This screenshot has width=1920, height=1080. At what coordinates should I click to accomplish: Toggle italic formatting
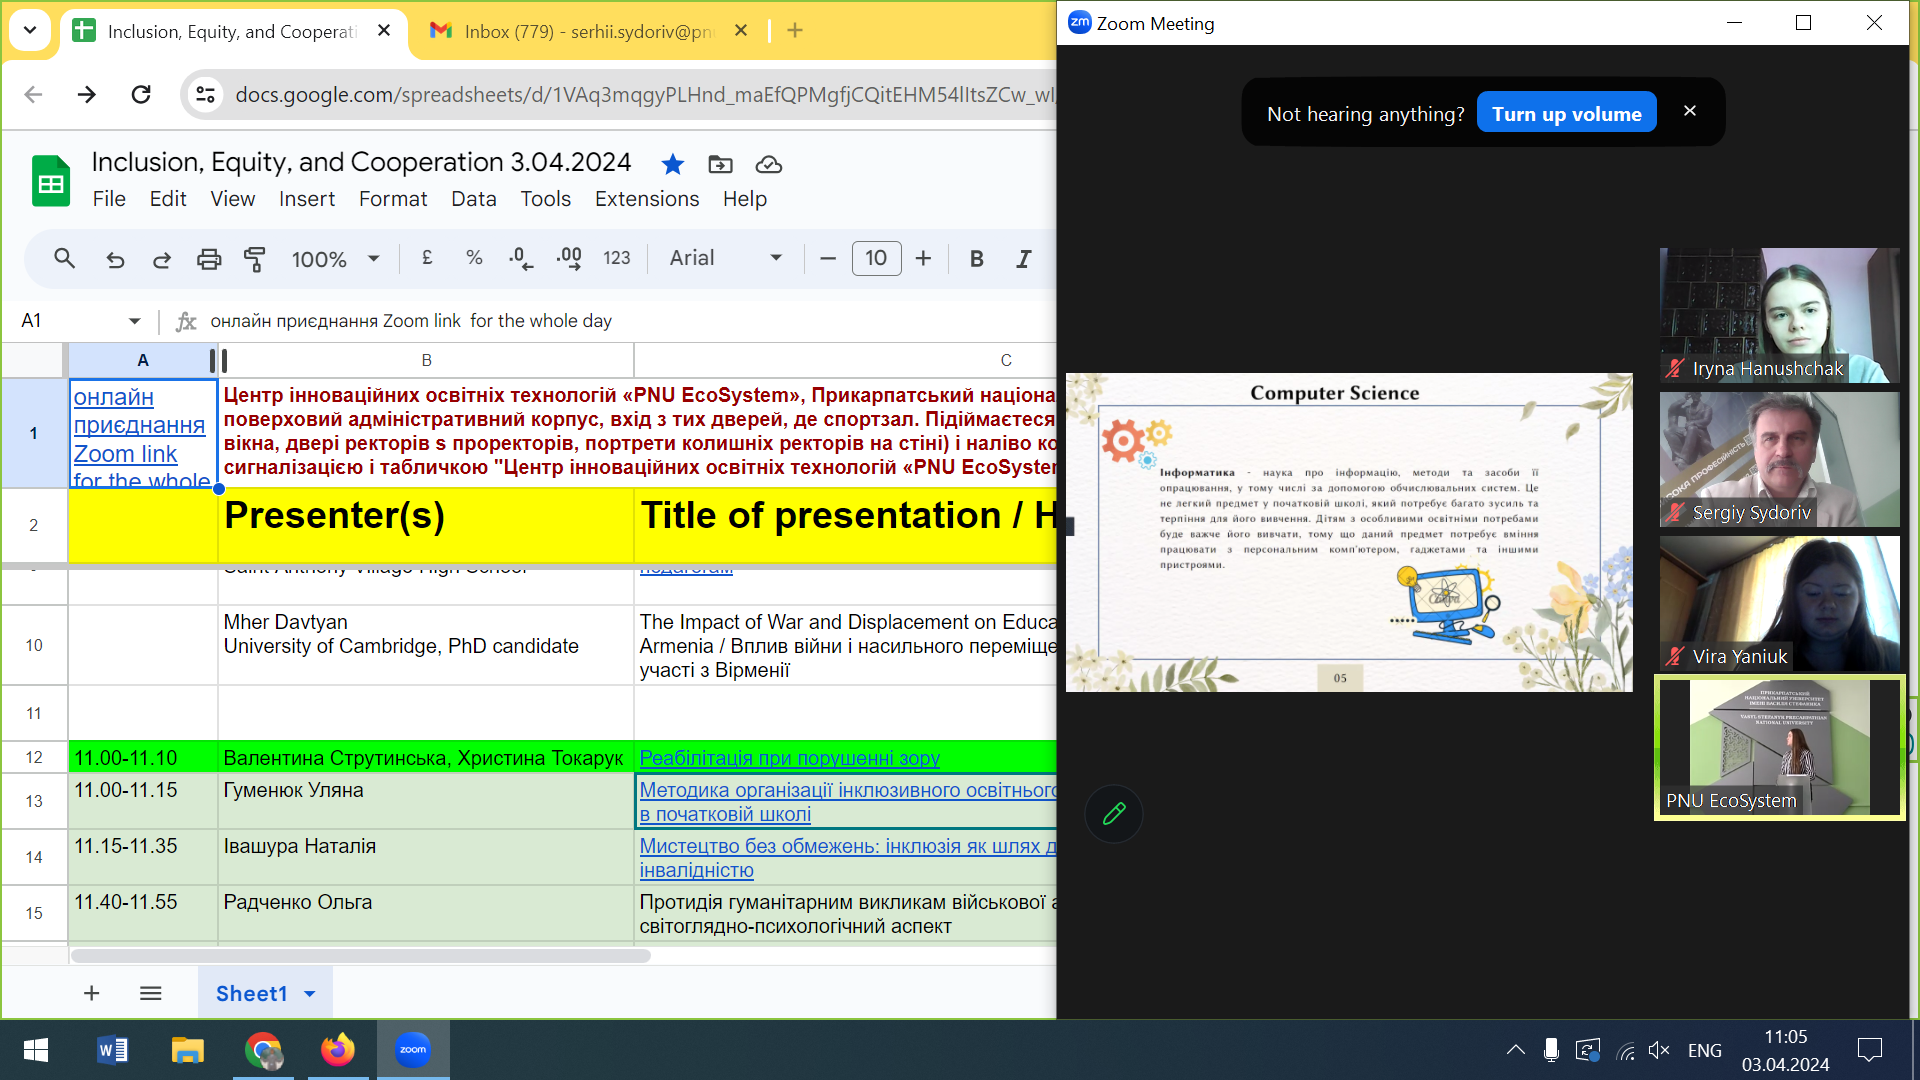coord(1023,259)
